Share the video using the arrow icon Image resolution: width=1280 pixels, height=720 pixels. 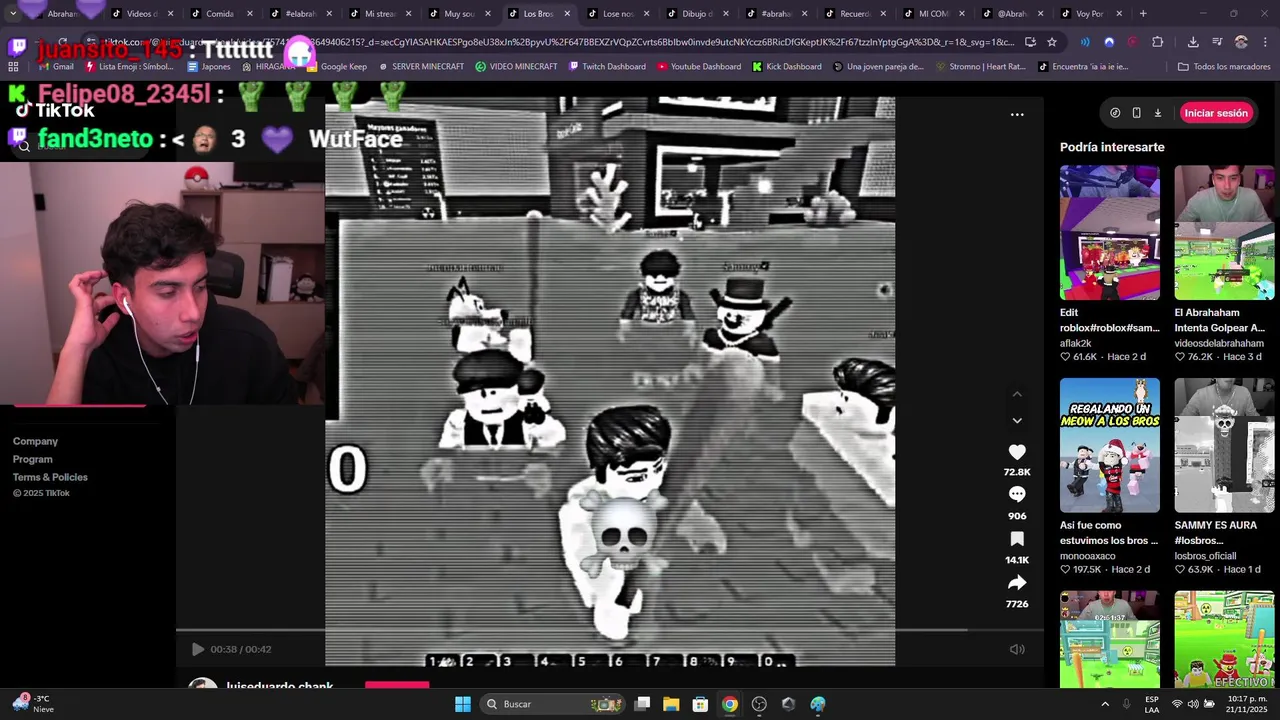point(1017,583)
